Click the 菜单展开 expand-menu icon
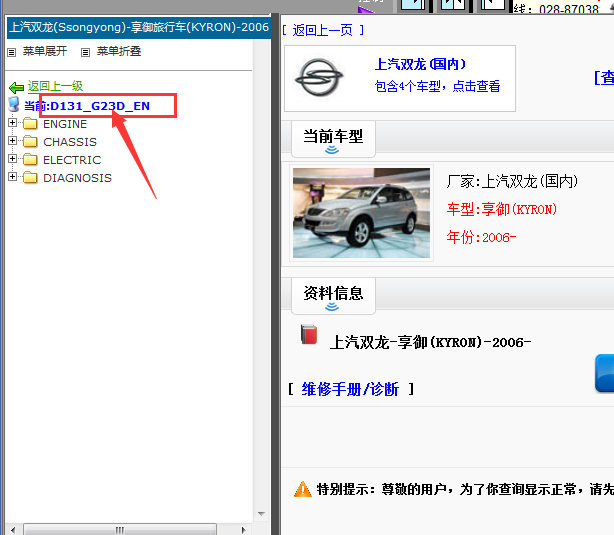Viewport: 614px width, 535px height. coord(12,52)
